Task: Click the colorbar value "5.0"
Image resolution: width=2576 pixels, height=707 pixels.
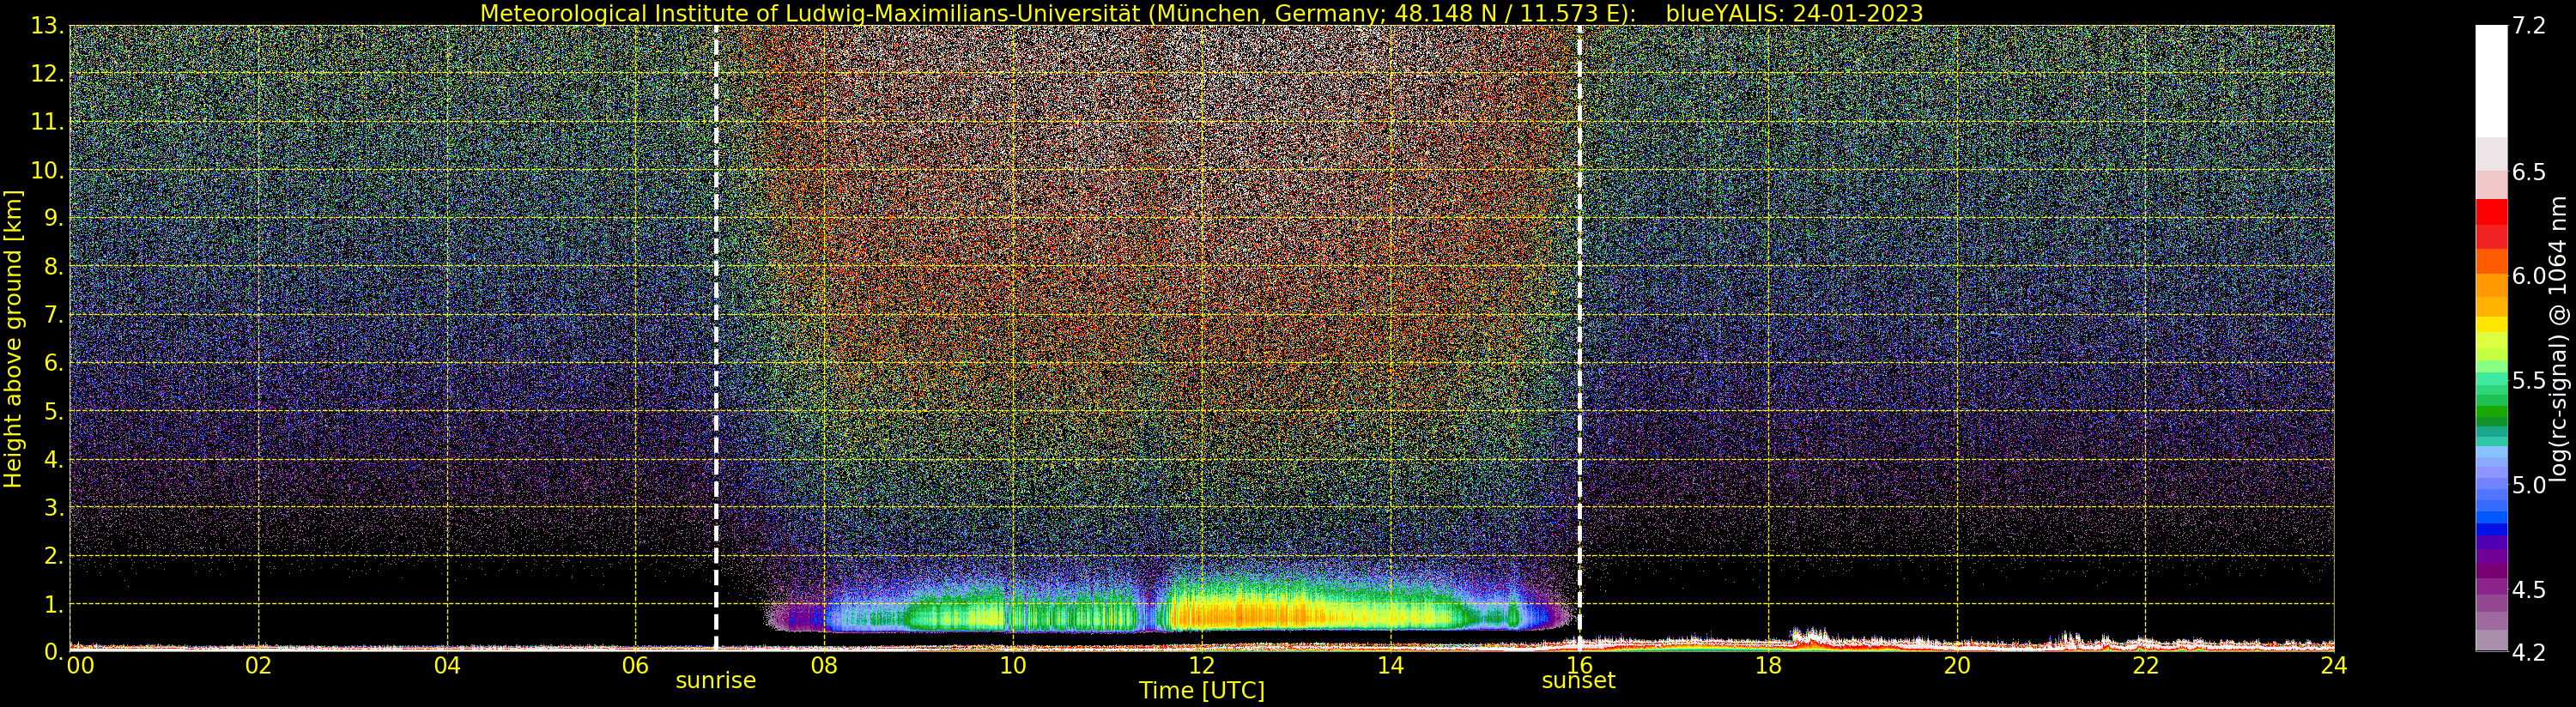Action: click(2529, 485)
